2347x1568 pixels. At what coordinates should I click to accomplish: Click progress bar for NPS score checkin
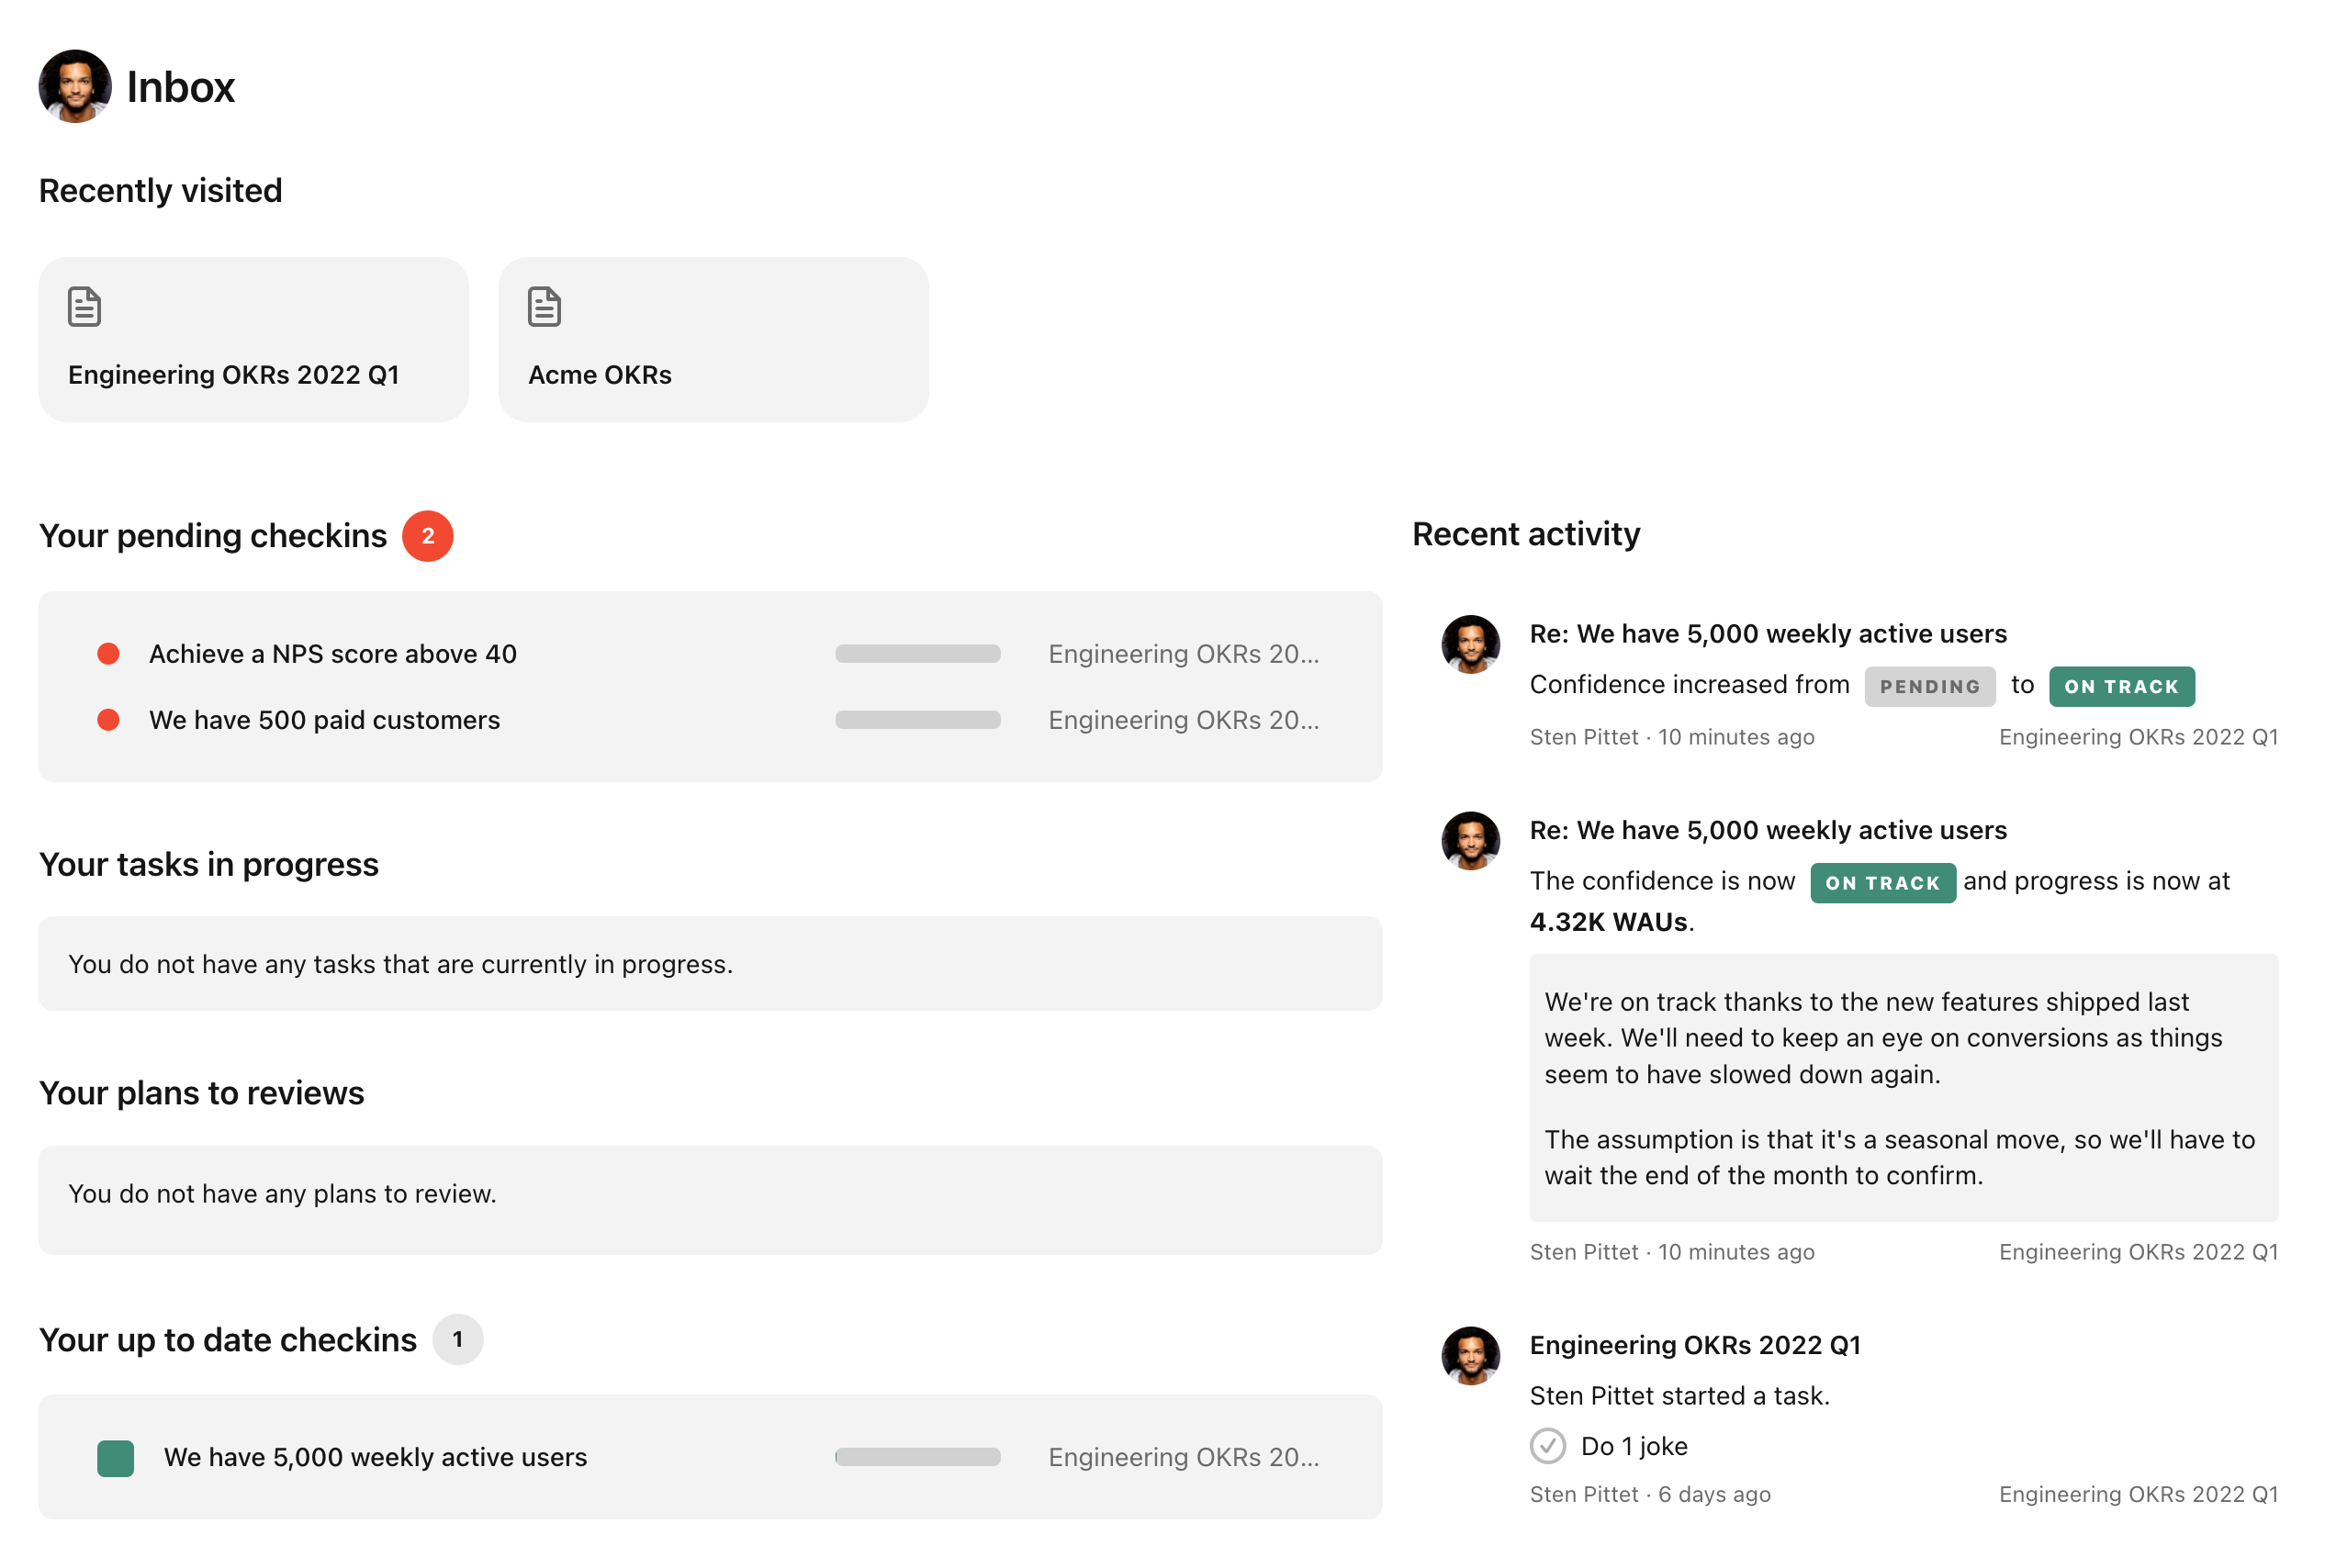[917, 654]
